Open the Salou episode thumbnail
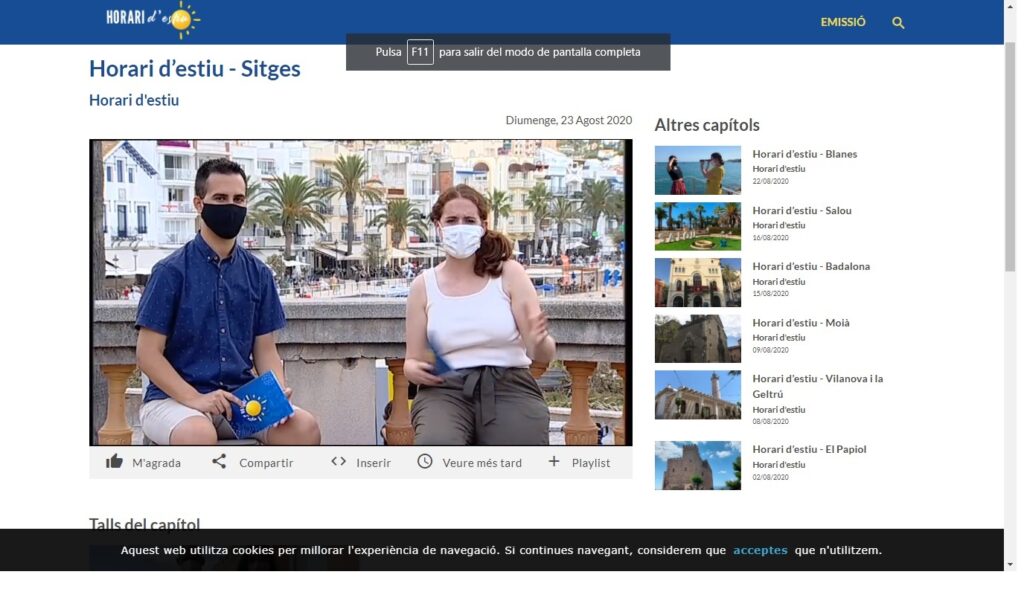Image resolution: width=1024 pixels, height=589 pixels. pos(697,226)
